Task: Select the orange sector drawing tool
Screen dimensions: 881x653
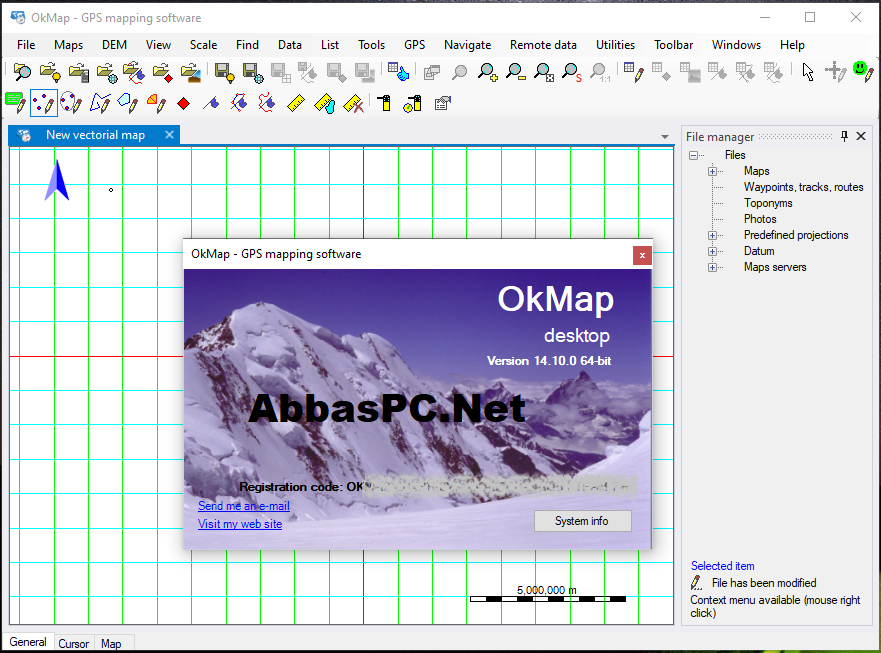Action: tap(156, 103)
